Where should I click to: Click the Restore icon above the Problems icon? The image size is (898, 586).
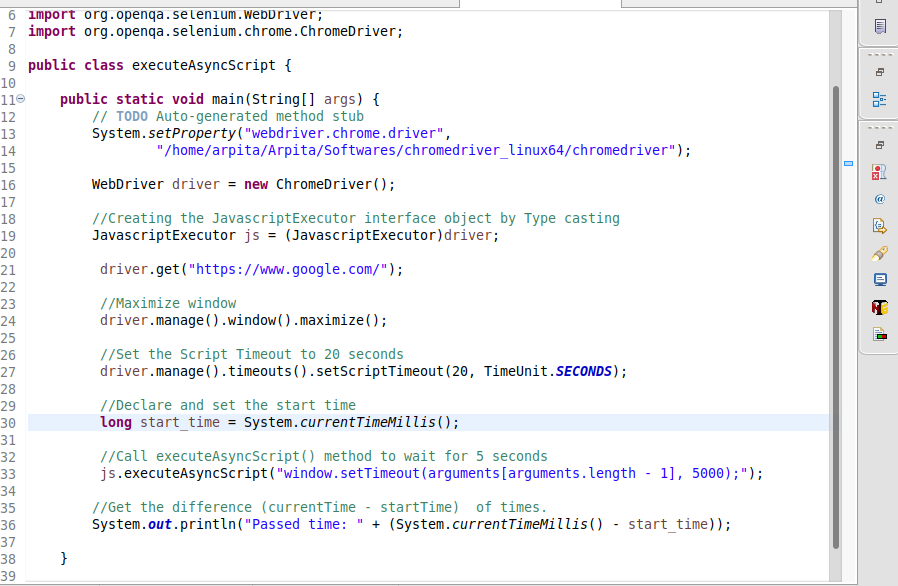(x=879, y=144)
